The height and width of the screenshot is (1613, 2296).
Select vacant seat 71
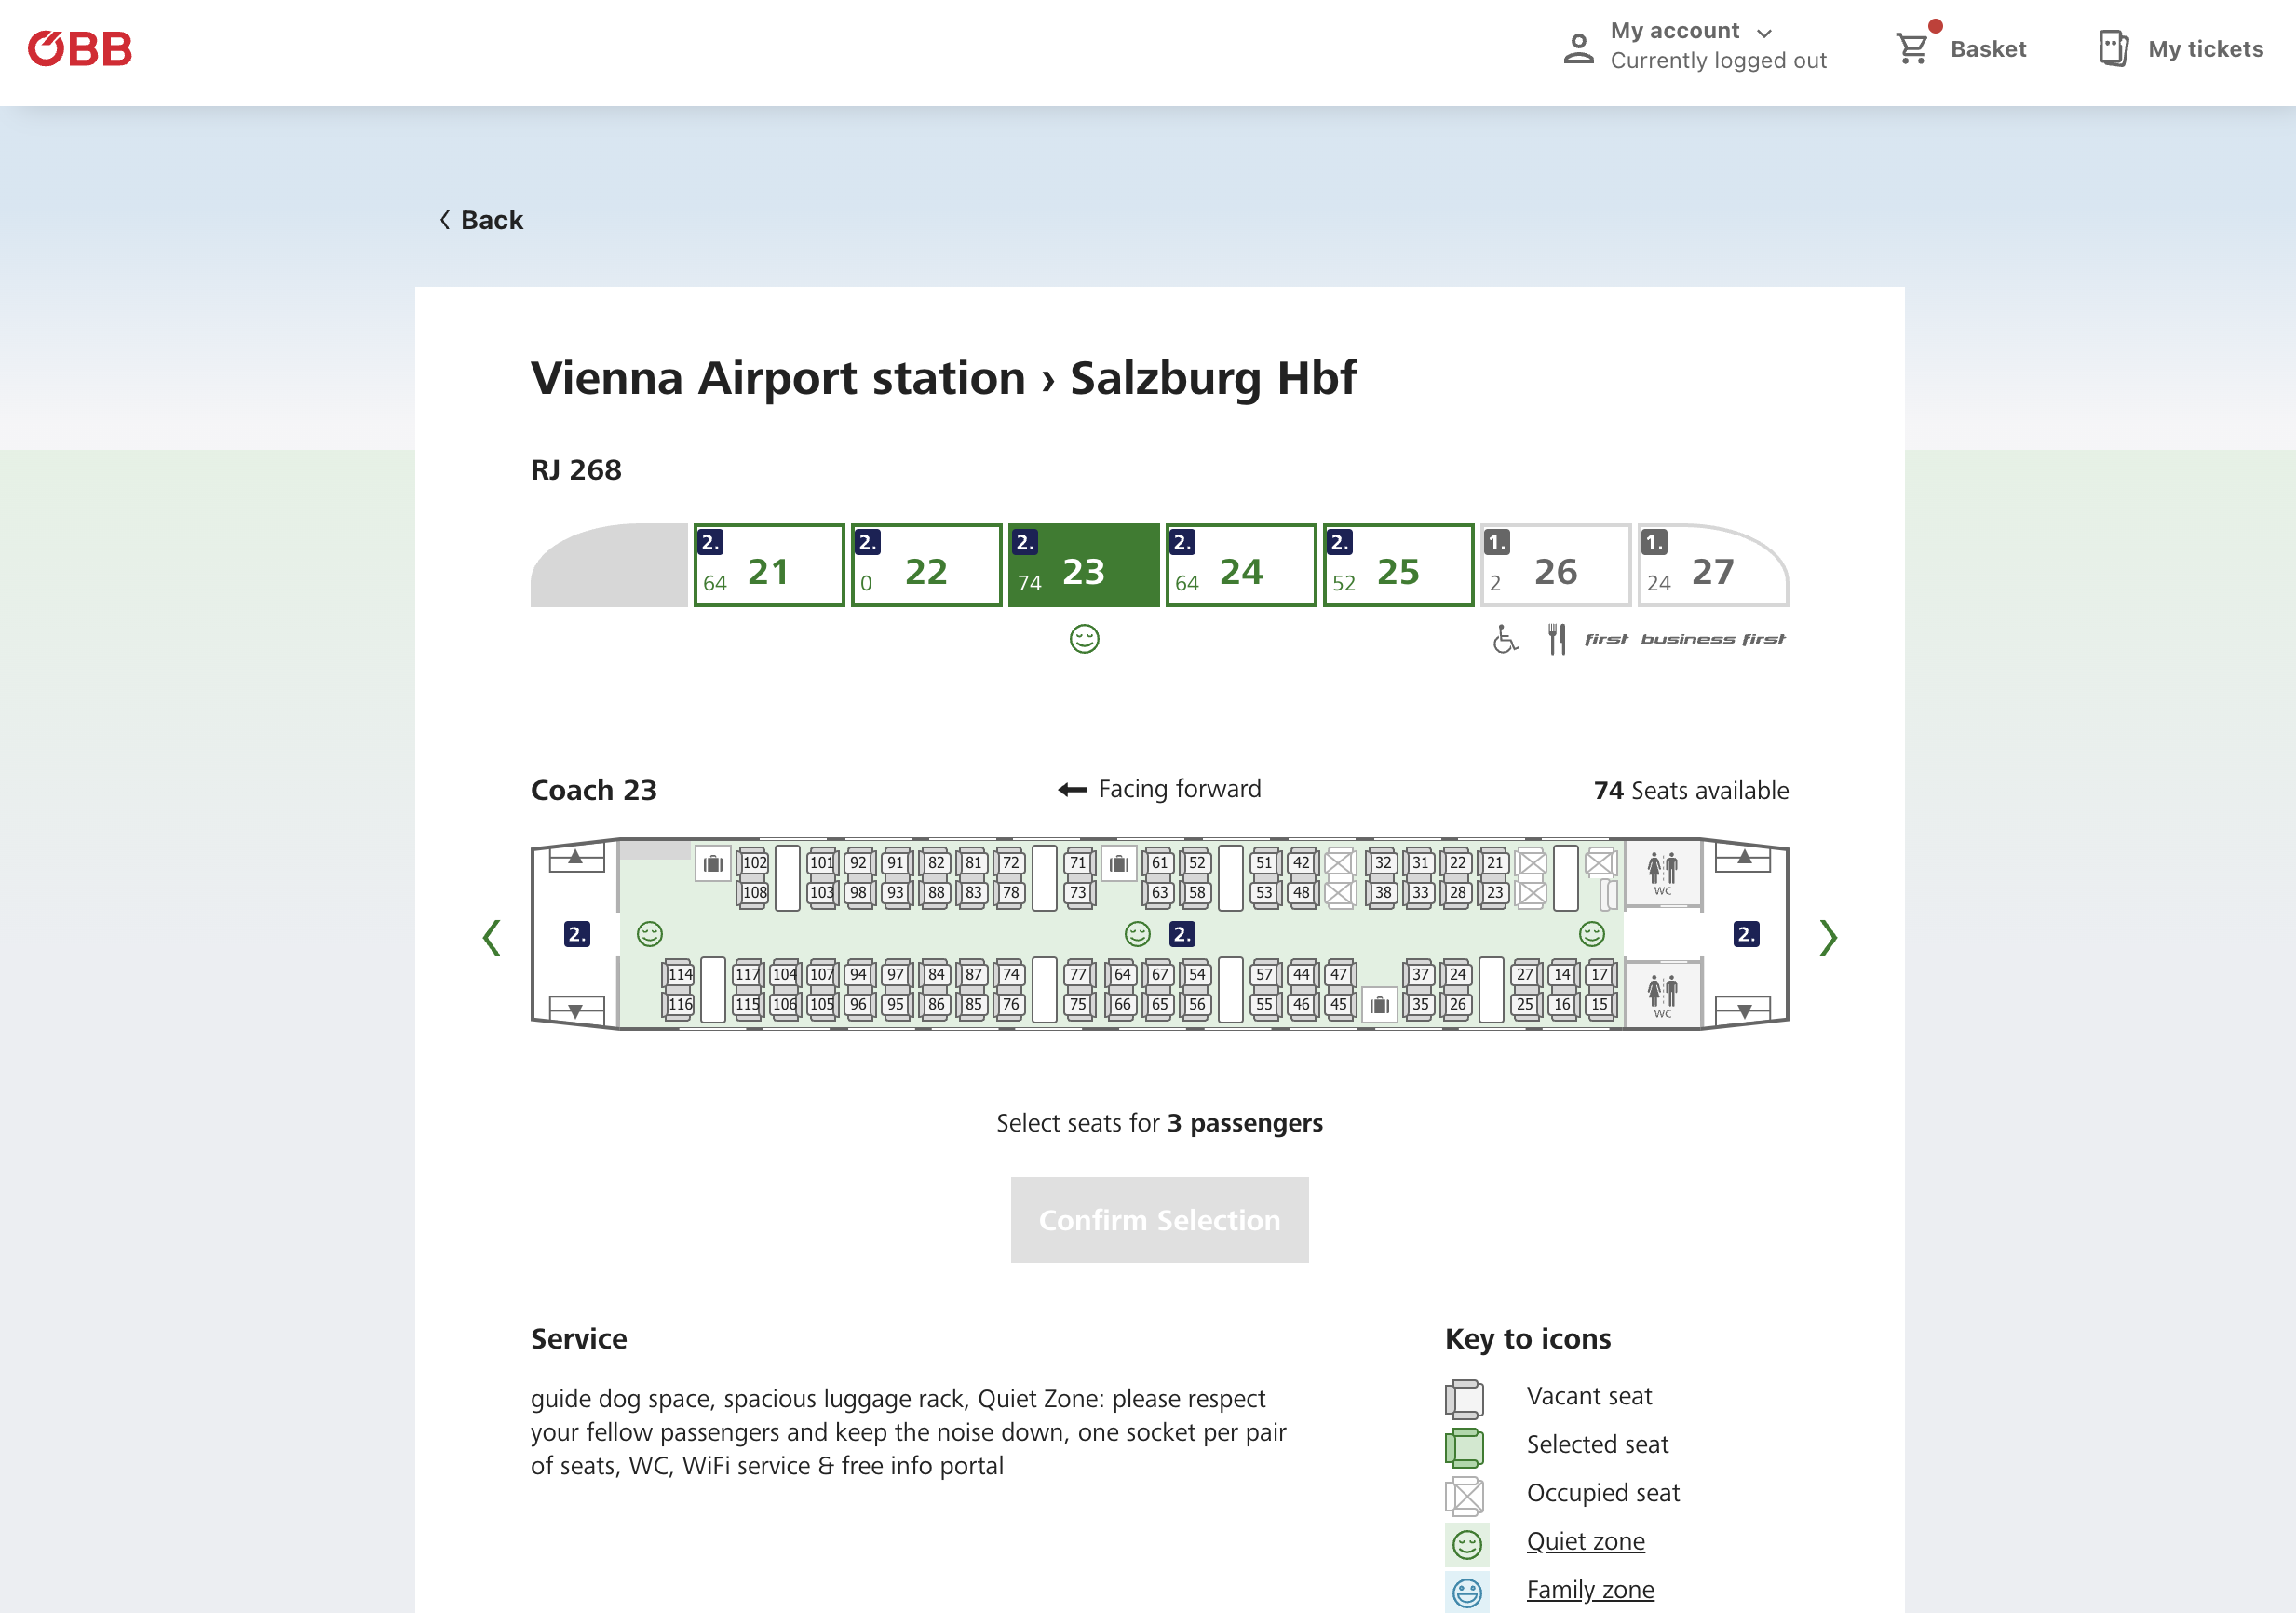point(1078,863)
